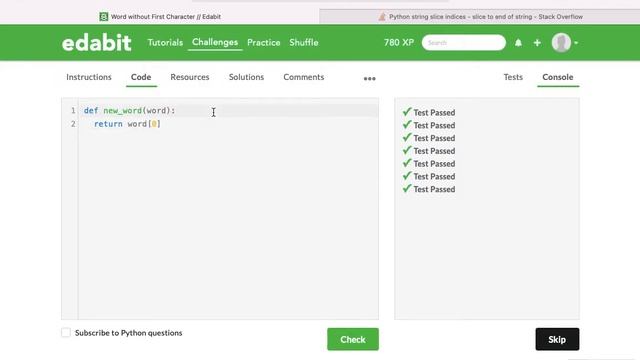
Task: Go to Challenges
Action: click(215, 42)
